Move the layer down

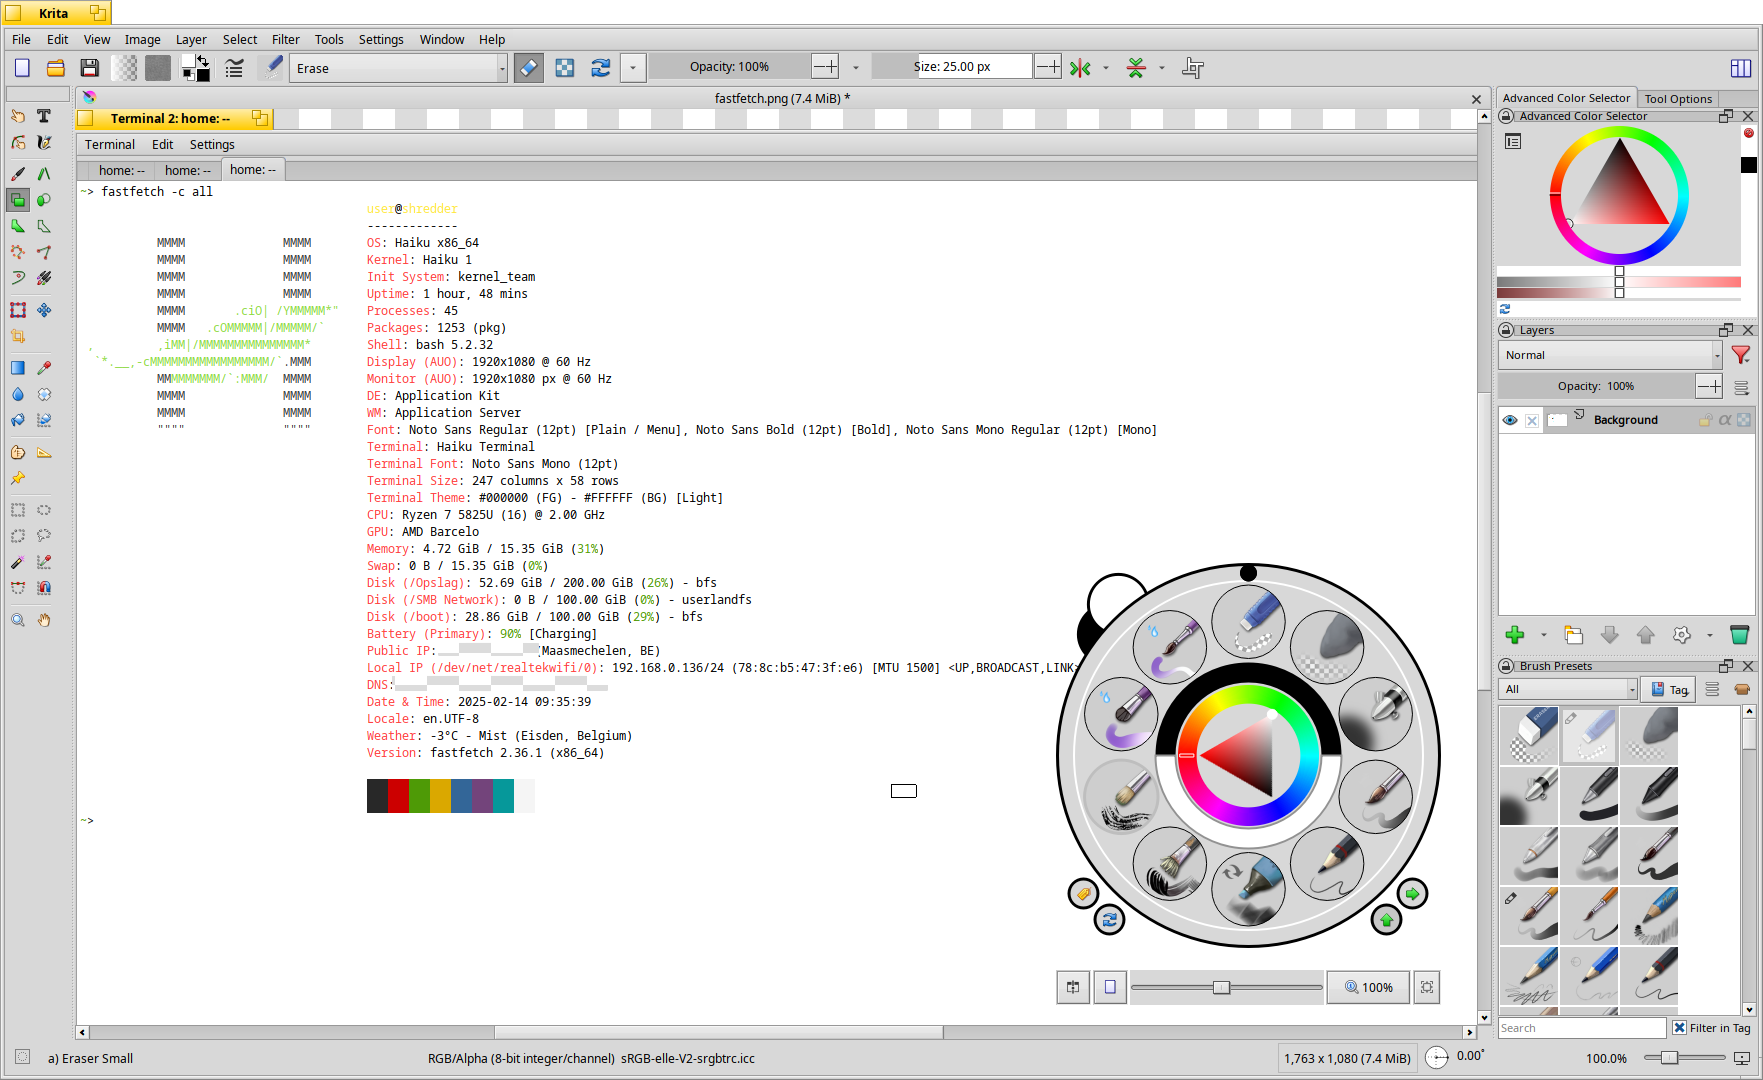point(1610,635)
